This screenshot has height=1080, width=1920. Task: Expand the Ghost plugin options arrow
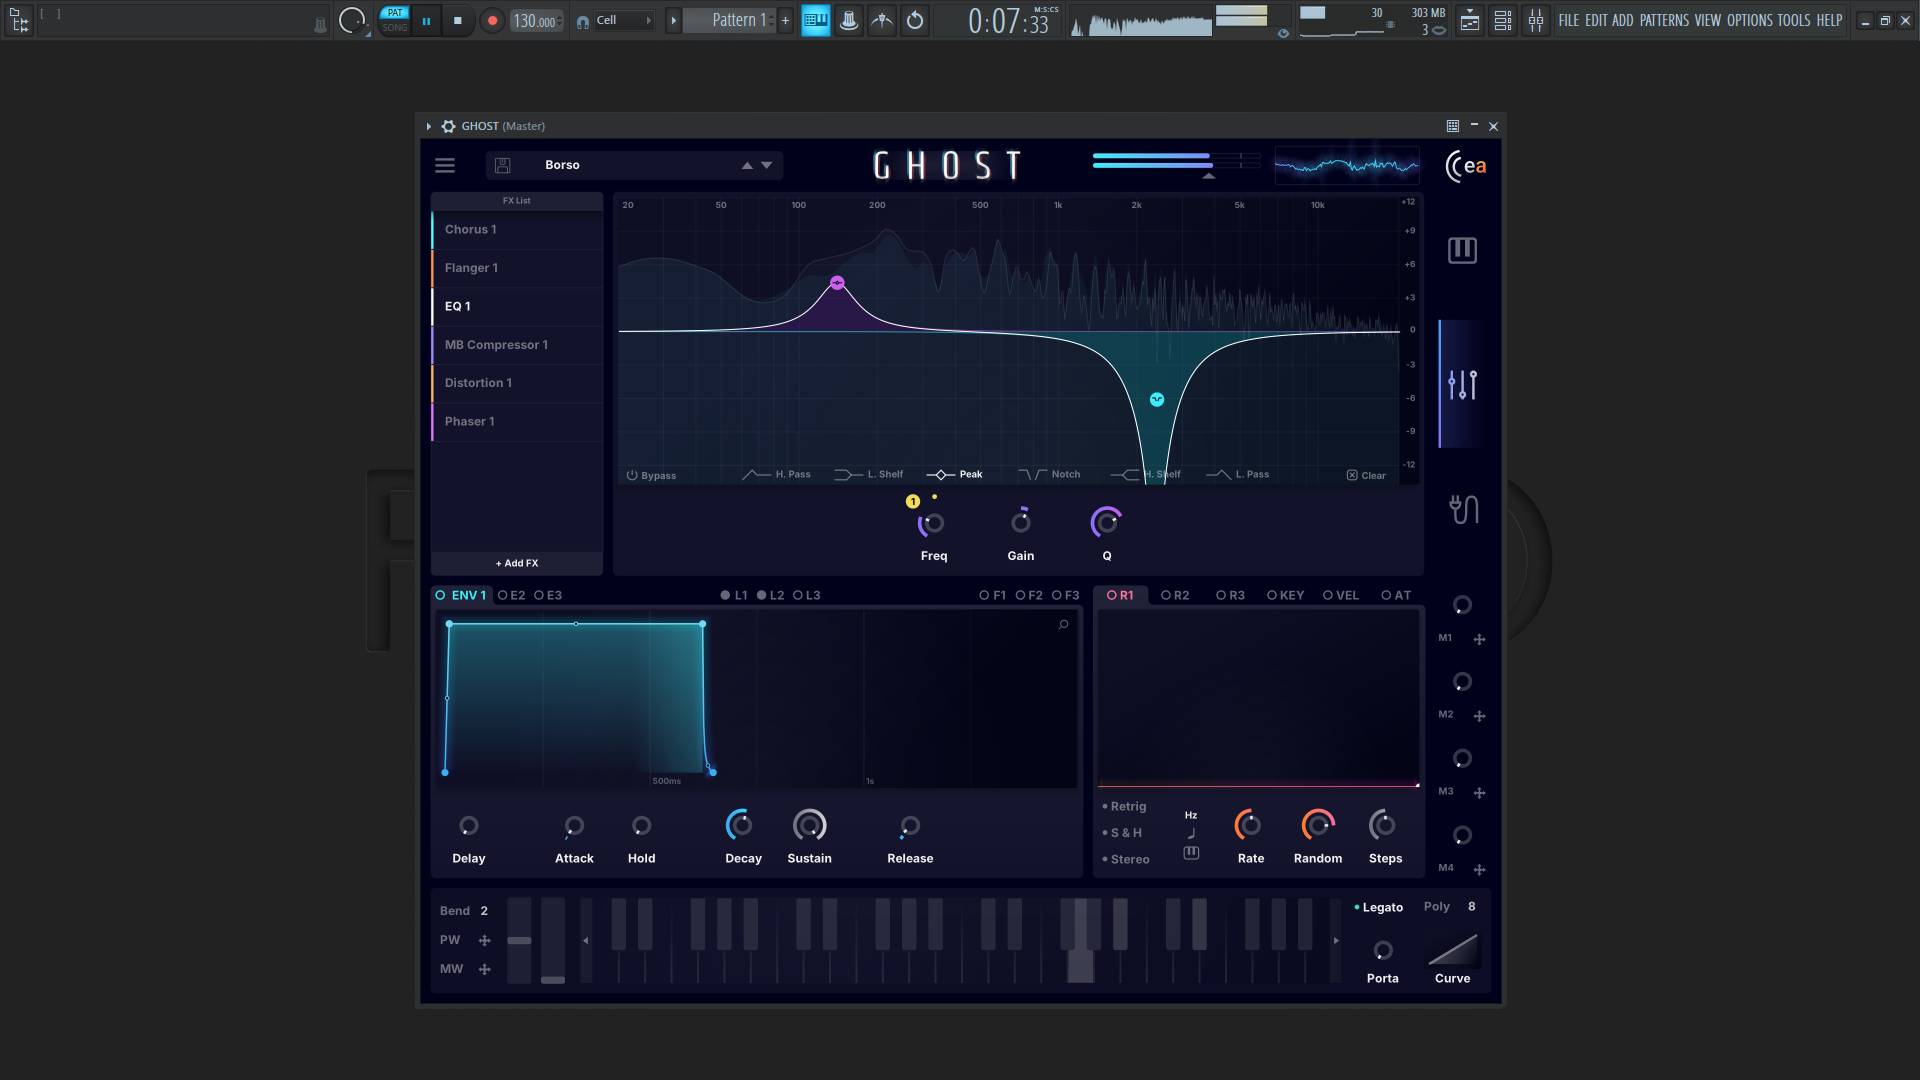428,127
